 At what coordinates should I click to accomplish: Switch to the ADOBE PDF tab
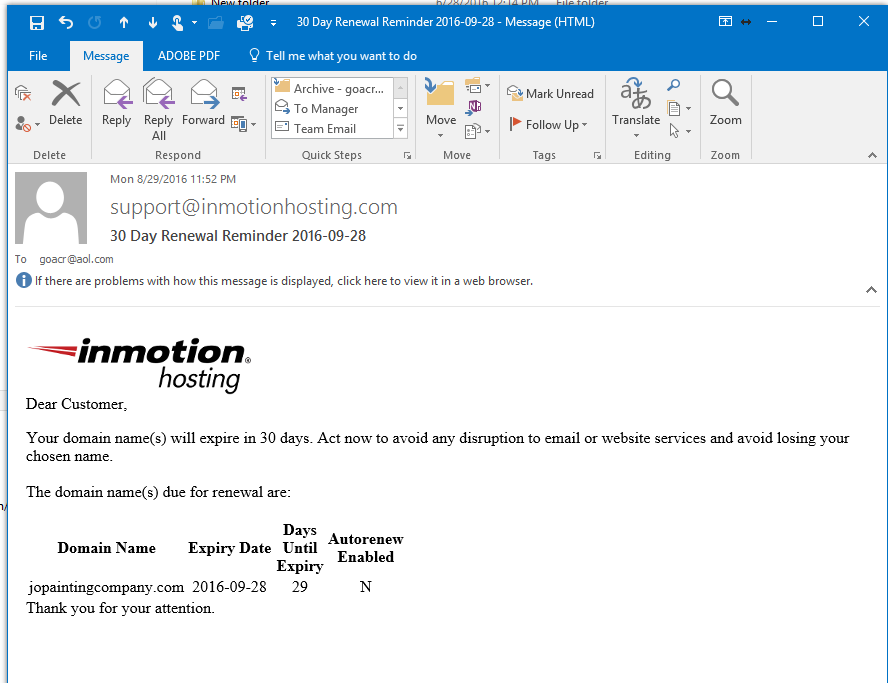[x=188, y=56]
